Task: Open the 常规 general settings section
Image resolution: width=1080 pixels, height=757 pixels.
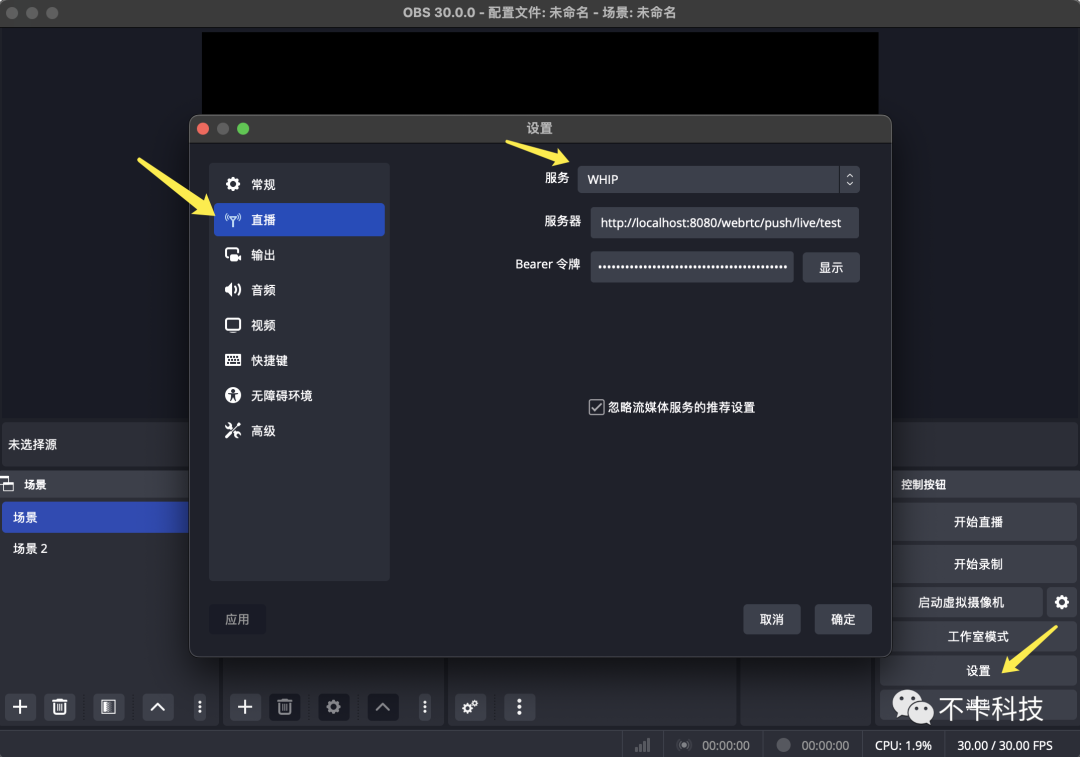Action: 299,184
